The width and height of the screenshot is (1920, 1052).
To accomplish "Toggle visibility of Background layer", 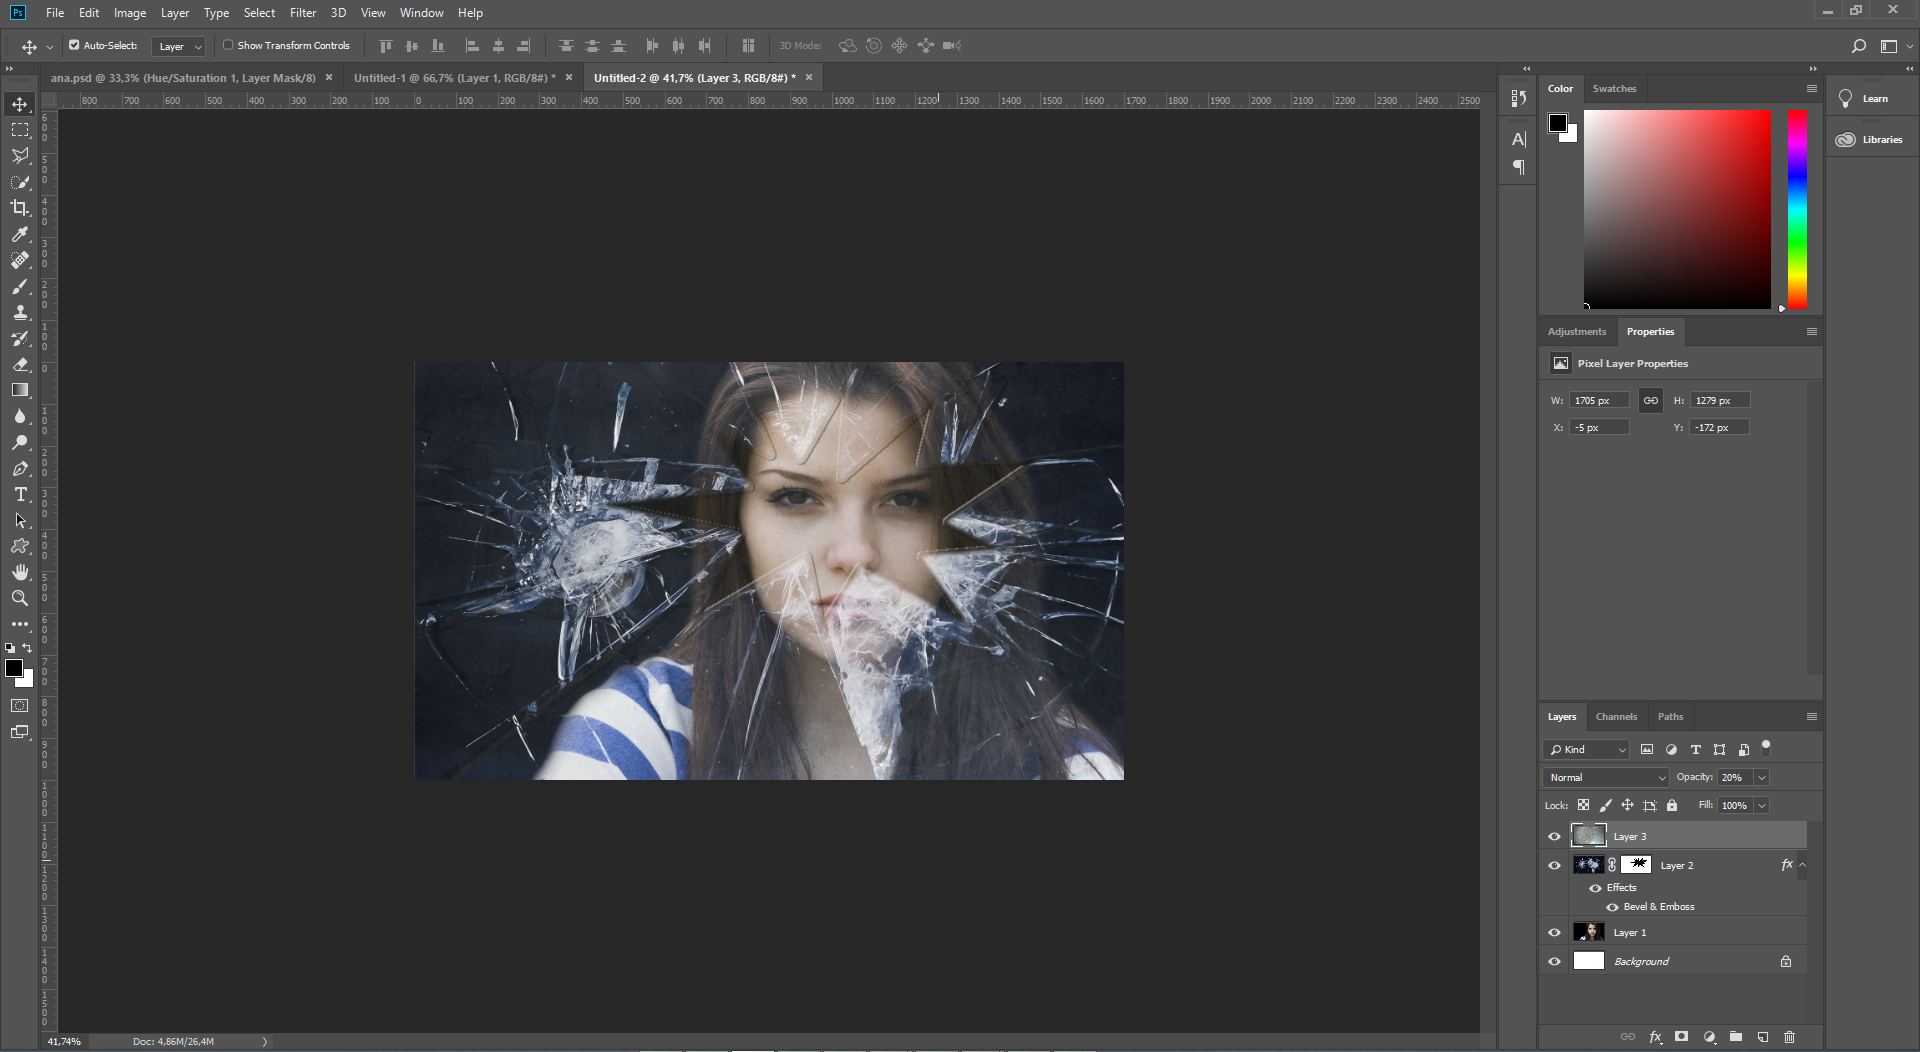I will 1554,962.
